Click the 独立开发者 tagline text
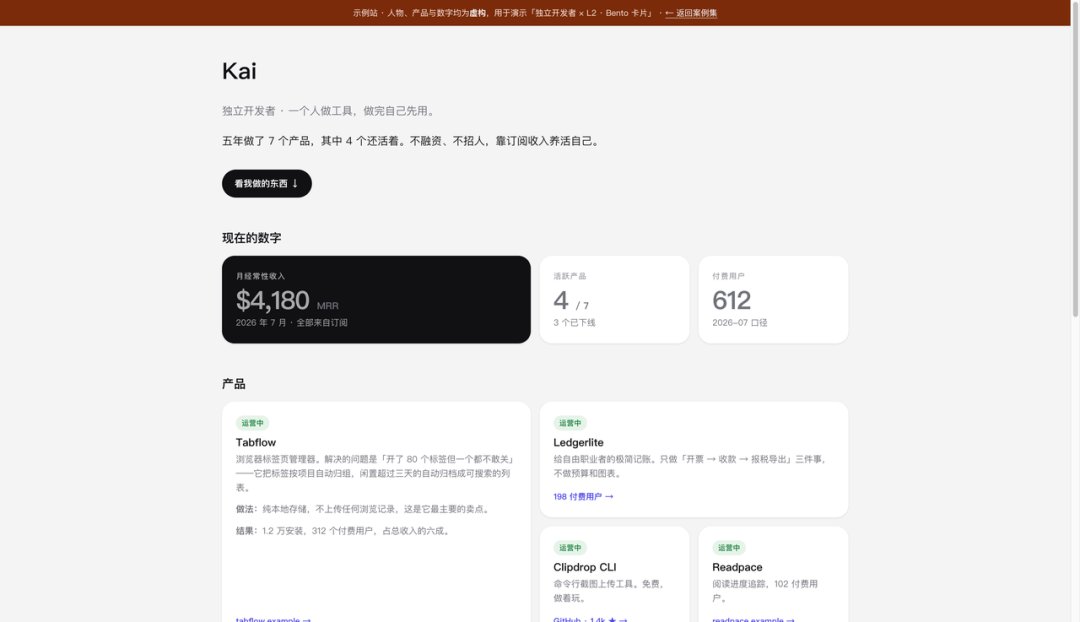Screen dimensions: 1080x622 coord(330,111)
